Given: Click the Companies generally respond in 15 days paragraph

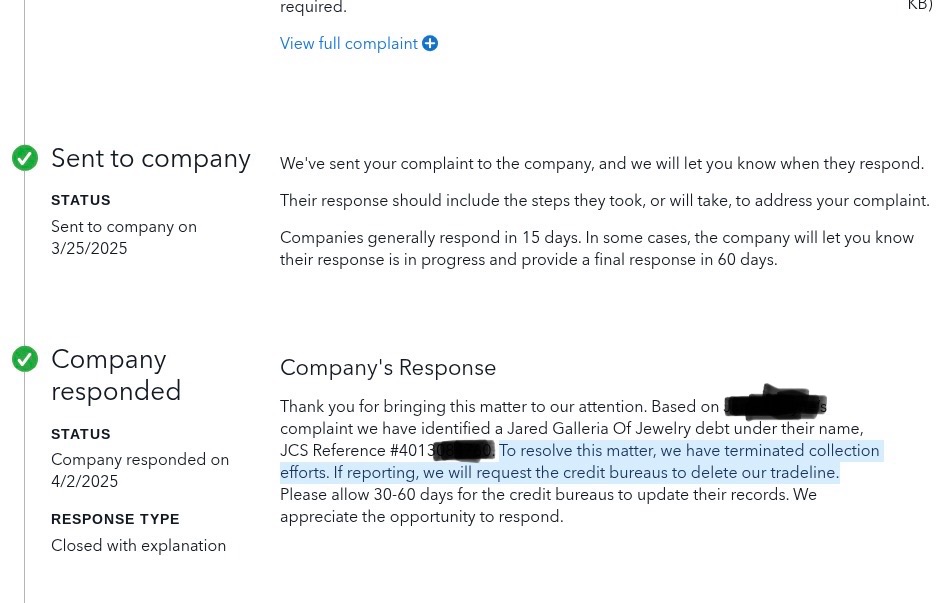Looking at the screenshot, I should pos(597,248).
